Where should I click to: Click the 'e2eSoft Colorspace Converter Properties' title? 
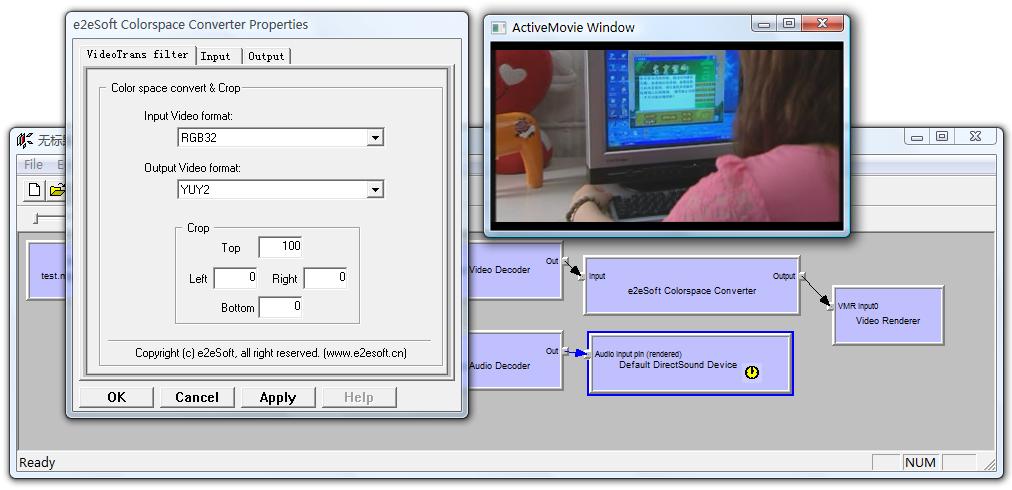(x=190, y=25)
